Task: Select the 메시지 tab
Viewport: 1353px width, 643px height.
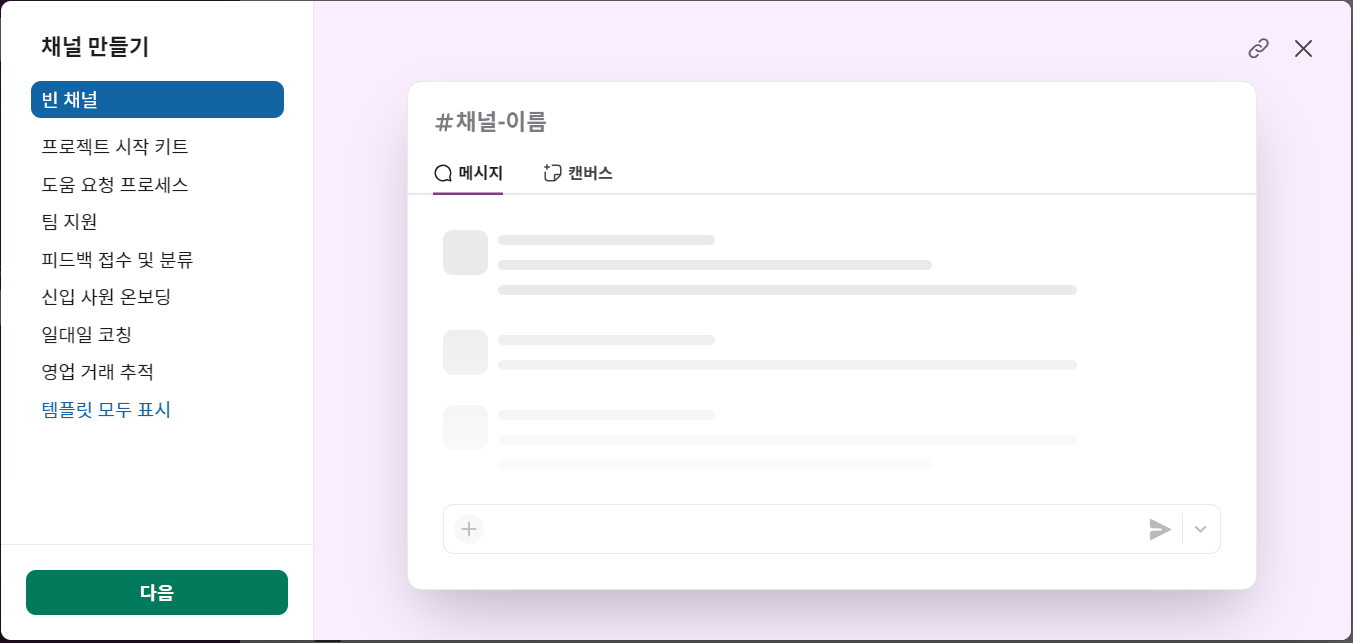Action: [468, 173]
